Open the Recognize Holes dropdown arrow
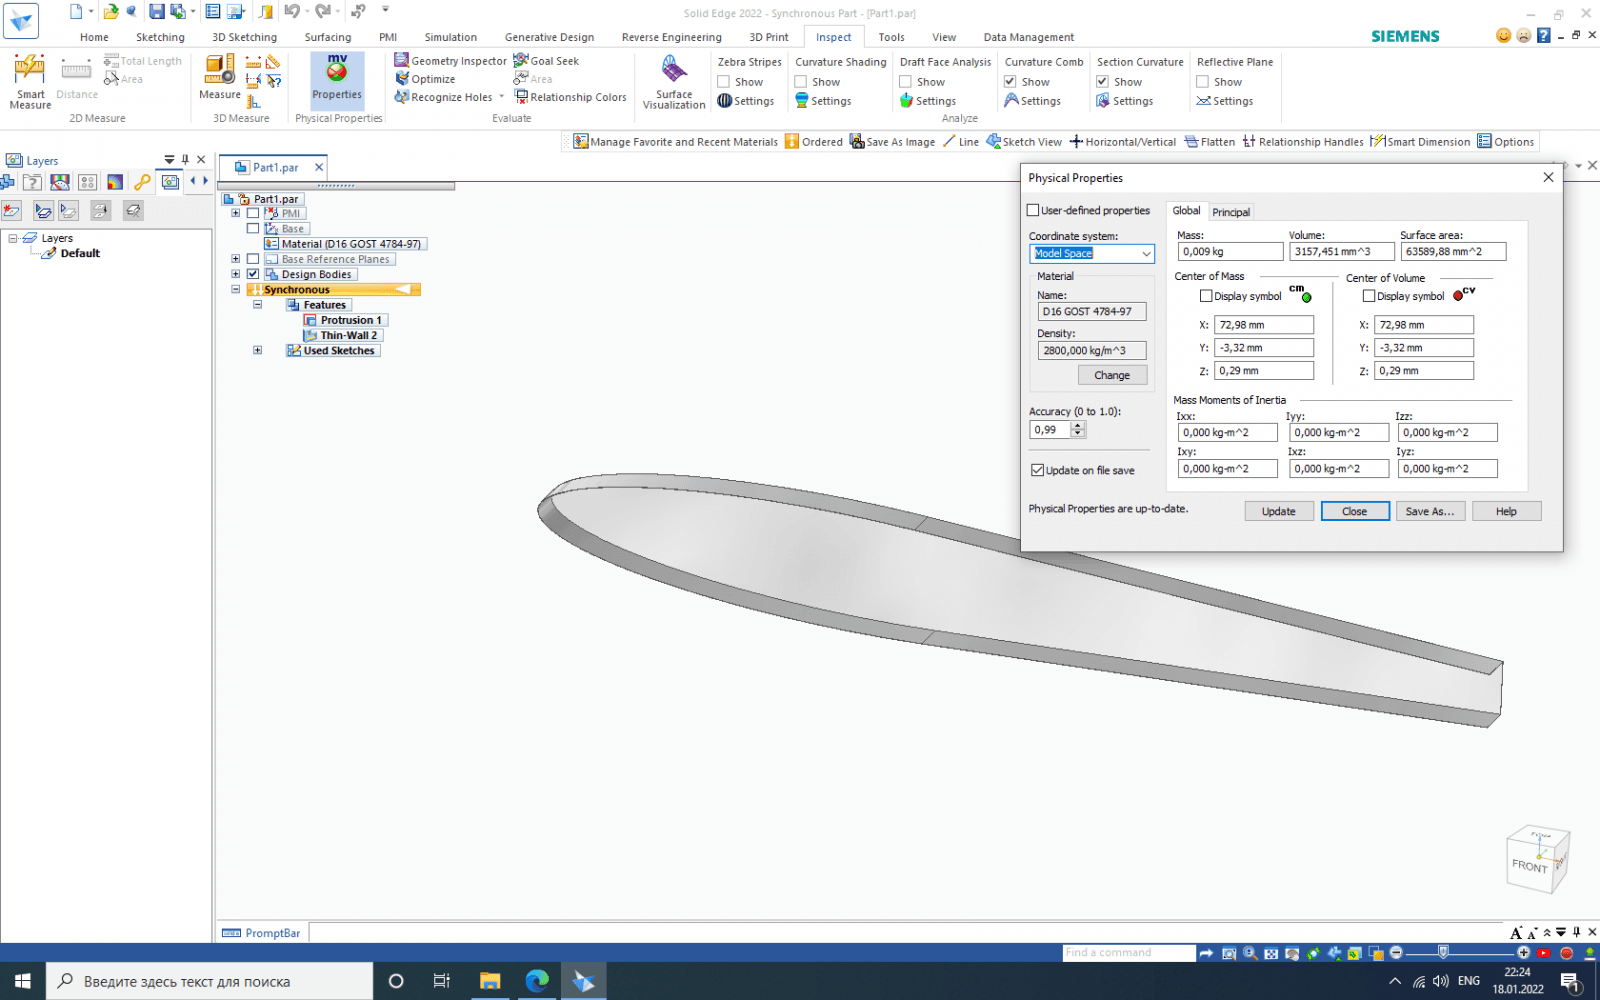This screenshot has height=1000, width=1600. pyautogui.click(x=502, y=97)
